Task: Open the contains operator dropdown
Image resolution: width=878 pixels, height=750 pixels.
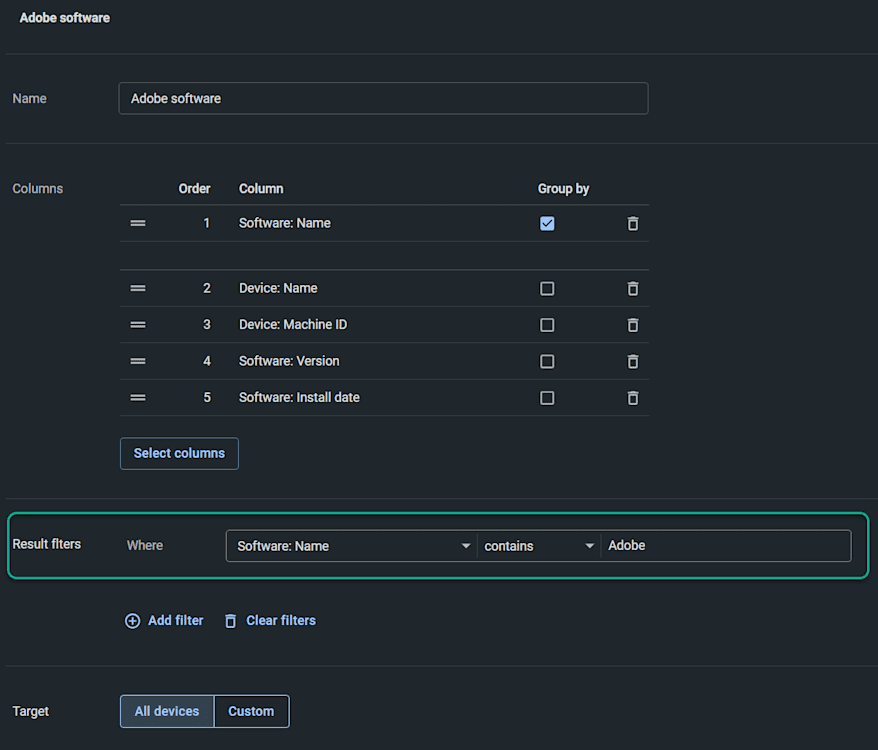Action: pyautogui.click(x=539, y=546)
